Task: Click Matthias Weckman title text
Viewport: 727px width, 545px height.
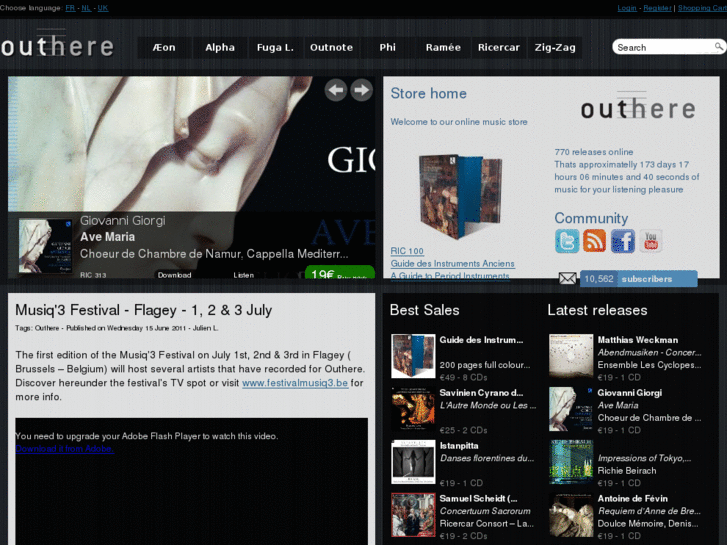Action: tap(638, 340)
